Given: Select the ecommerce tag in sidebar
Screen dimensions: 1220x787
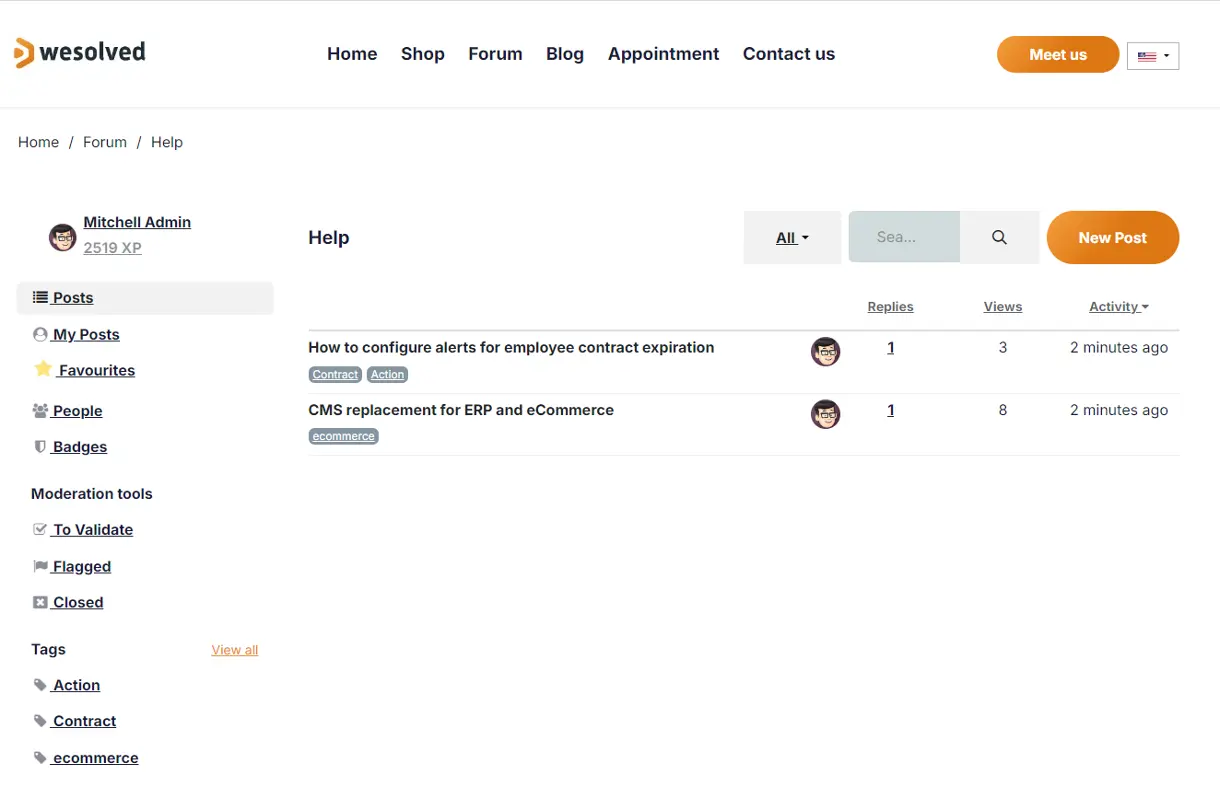Looking at the screenshot, I should [95, 758].
